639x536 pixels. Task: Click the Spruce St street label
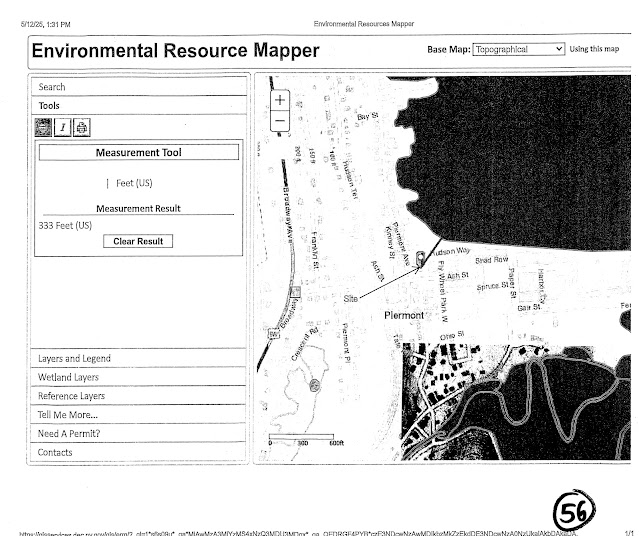tap(493, 286)
